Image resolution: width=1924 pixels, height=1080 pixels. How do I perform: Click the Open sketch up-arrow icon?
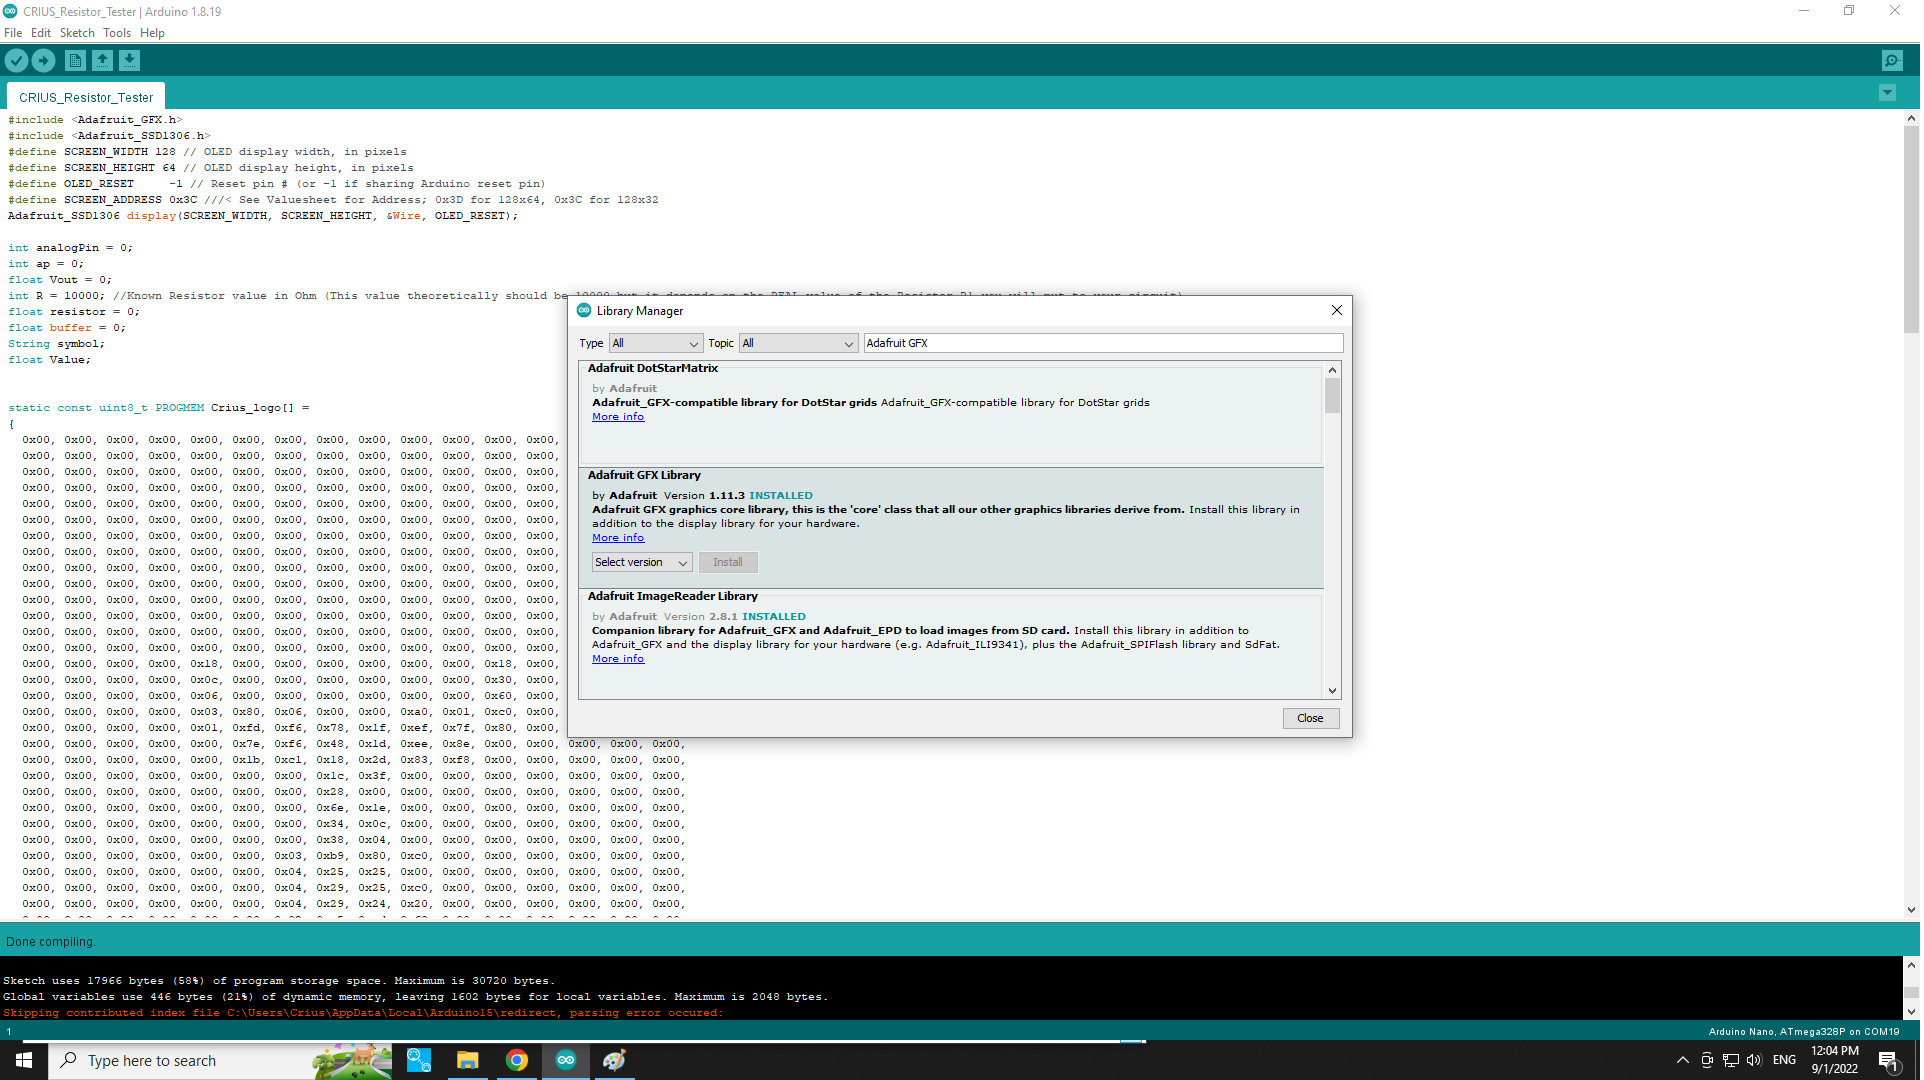pos(102,61)
